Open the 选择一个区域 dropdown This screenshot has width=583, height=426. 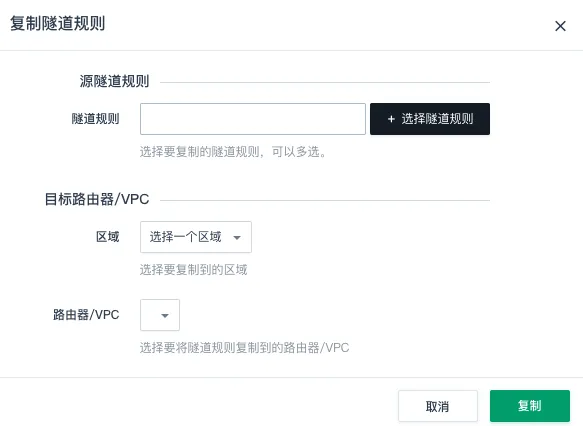coord(196,237)
